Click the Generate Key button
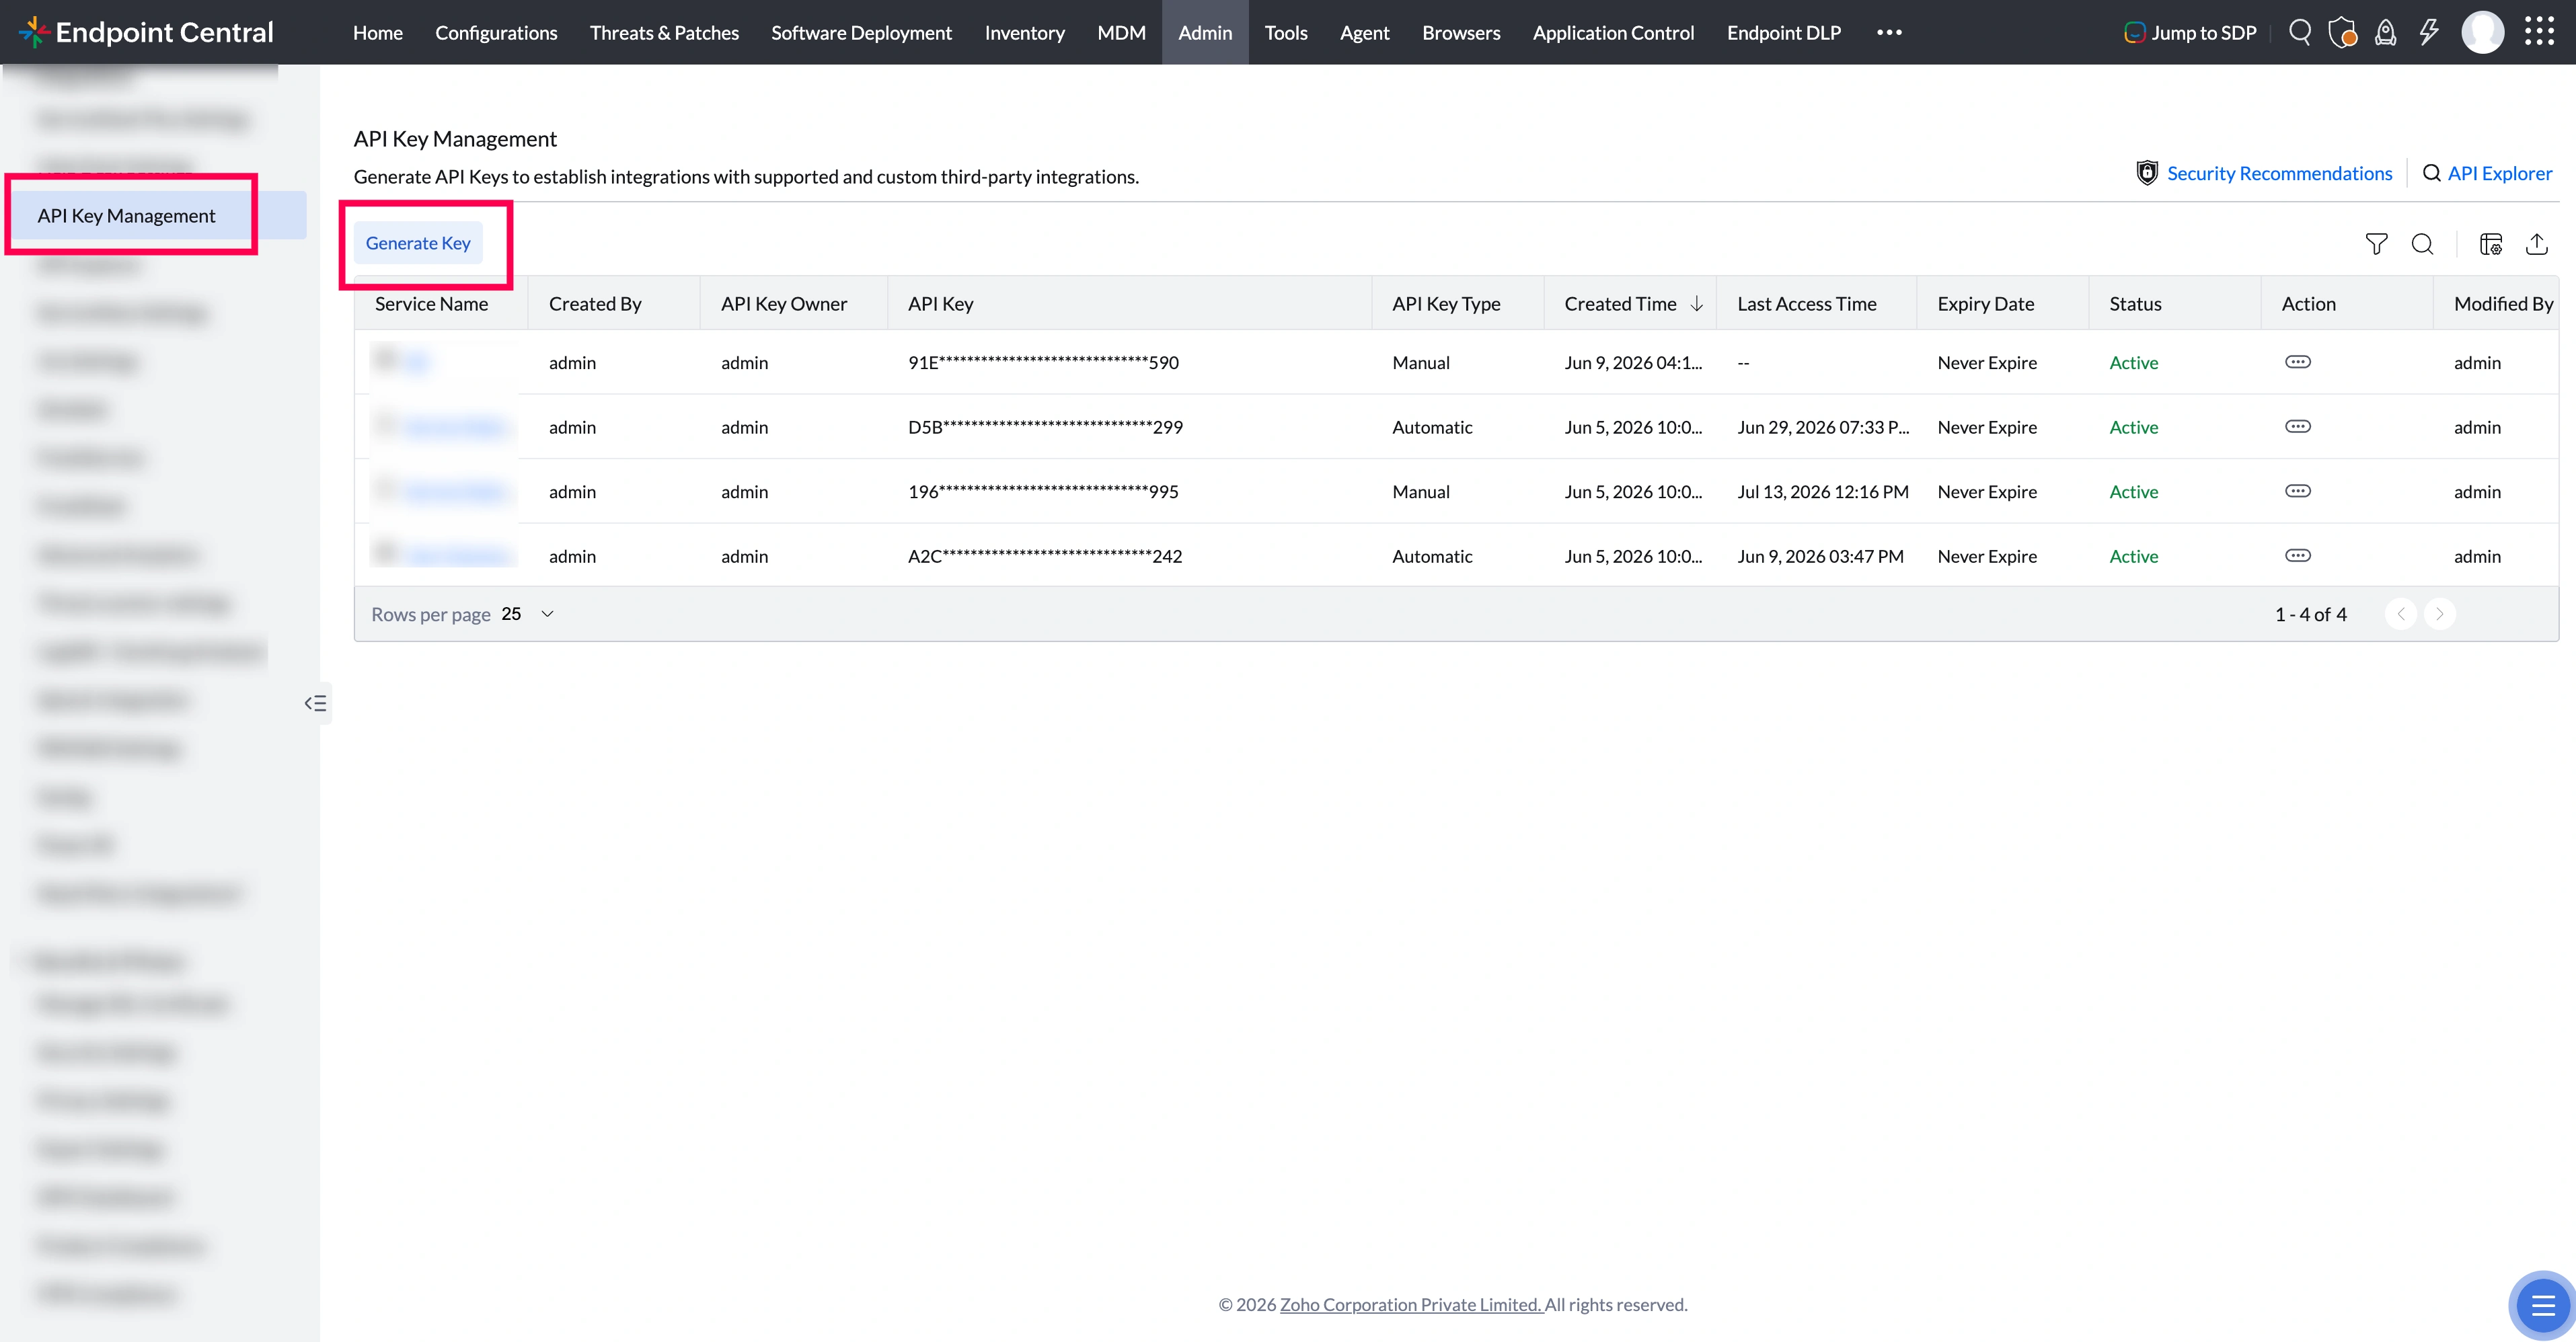This screenshot has width=2576, height=1342. click(x=418, y=243)
